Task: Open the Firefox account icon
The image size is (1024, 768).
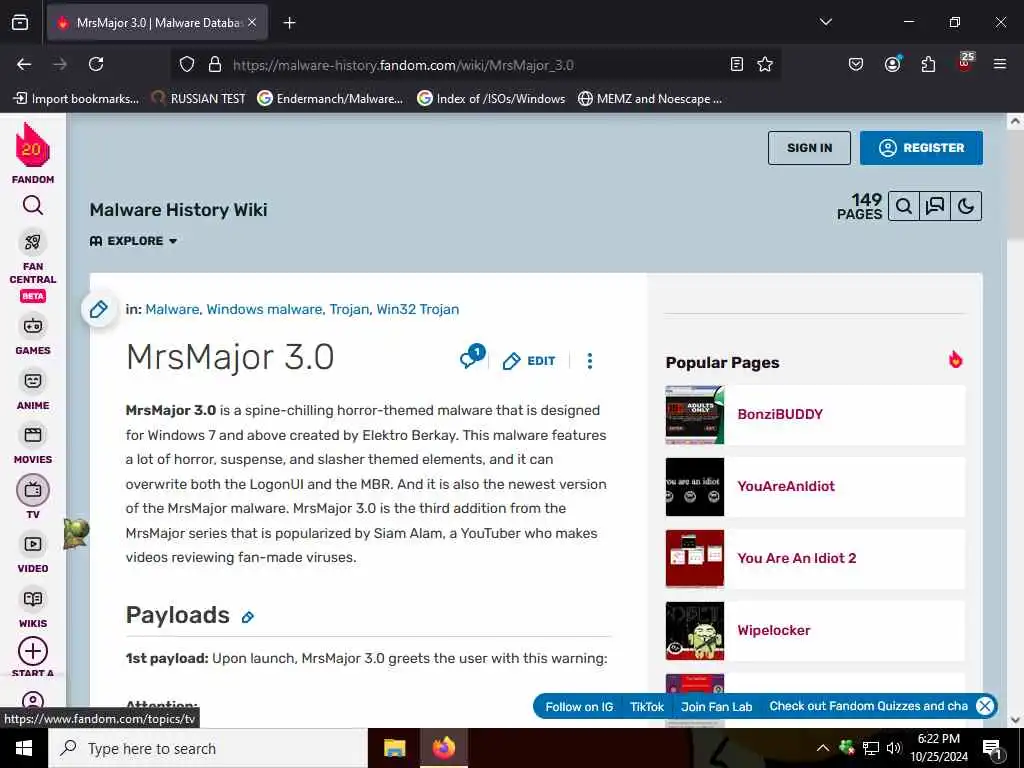Action: click(892, 64)
